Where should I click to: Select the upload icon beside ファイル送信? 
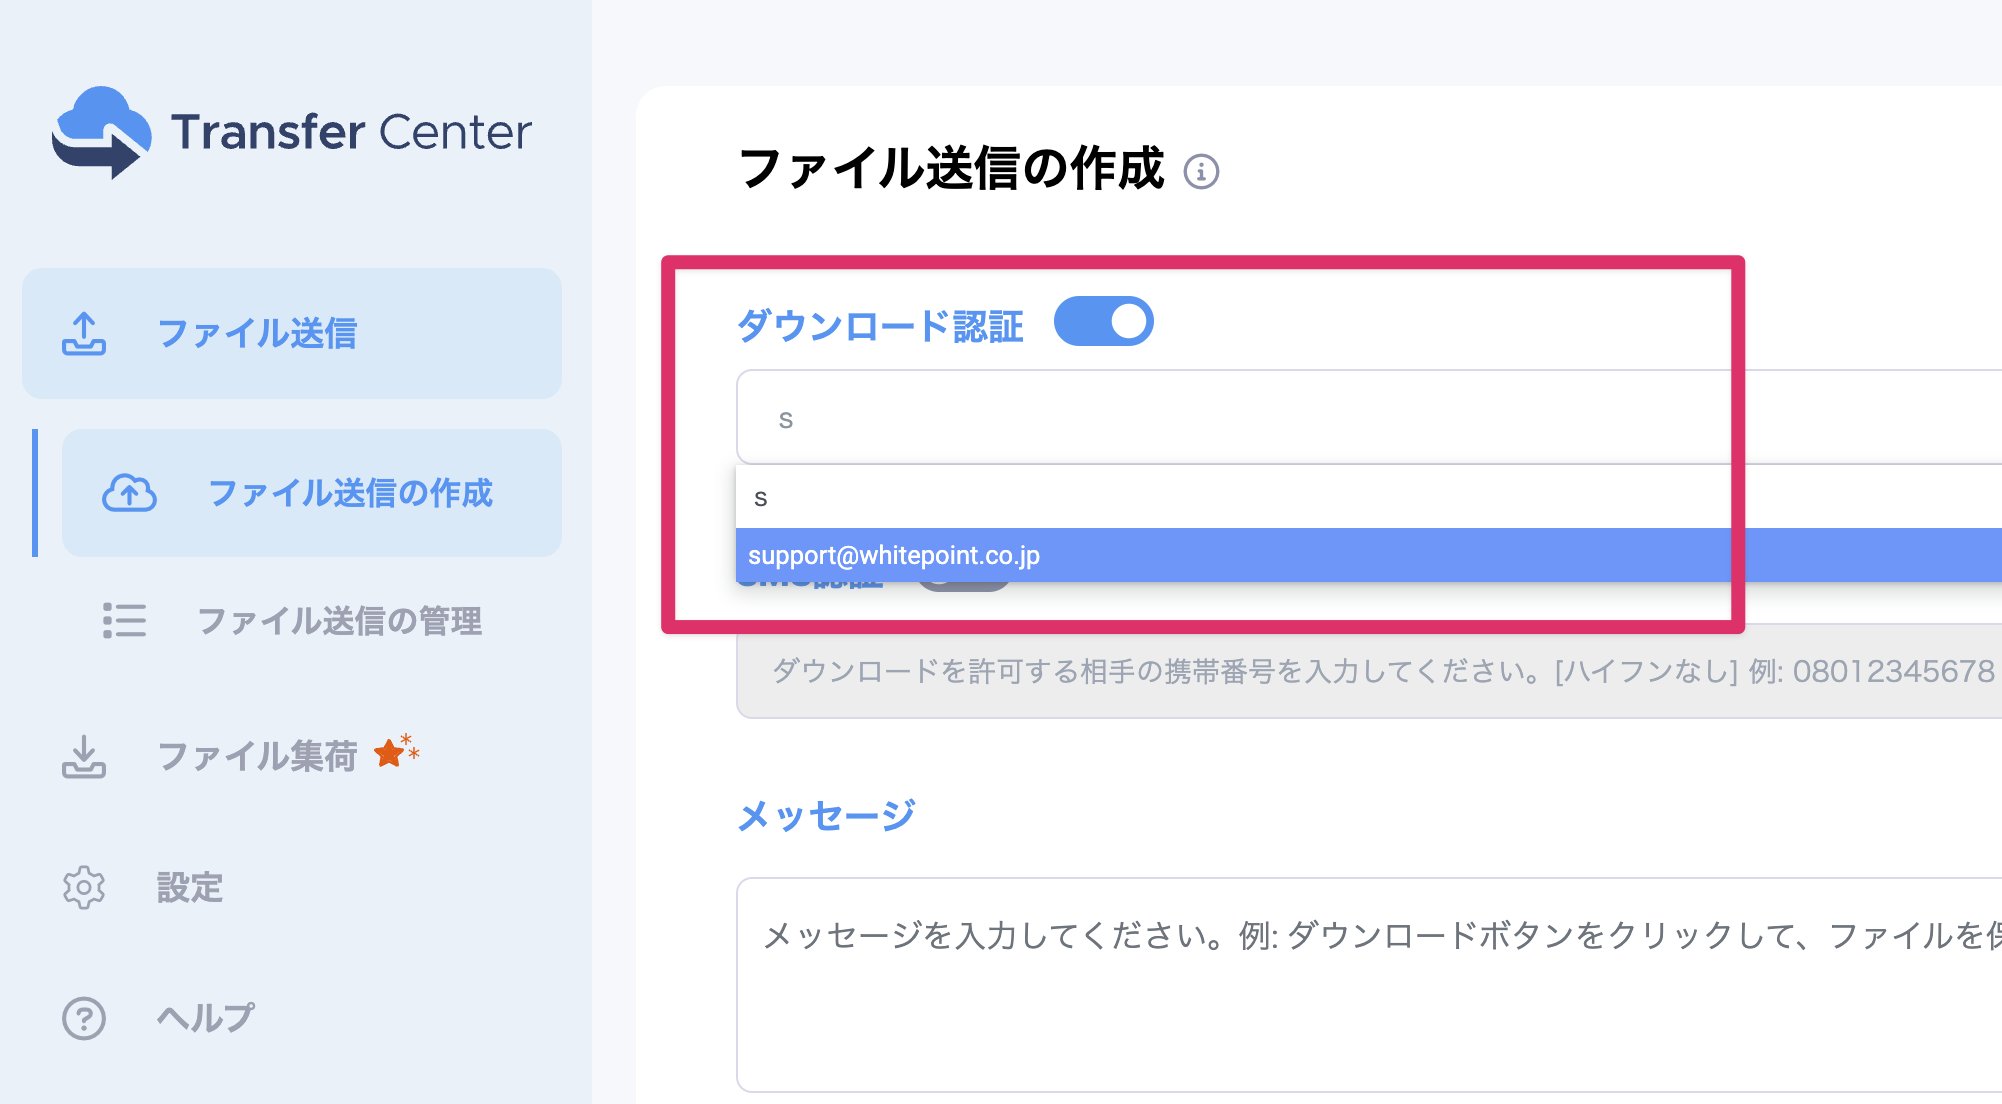85,334
